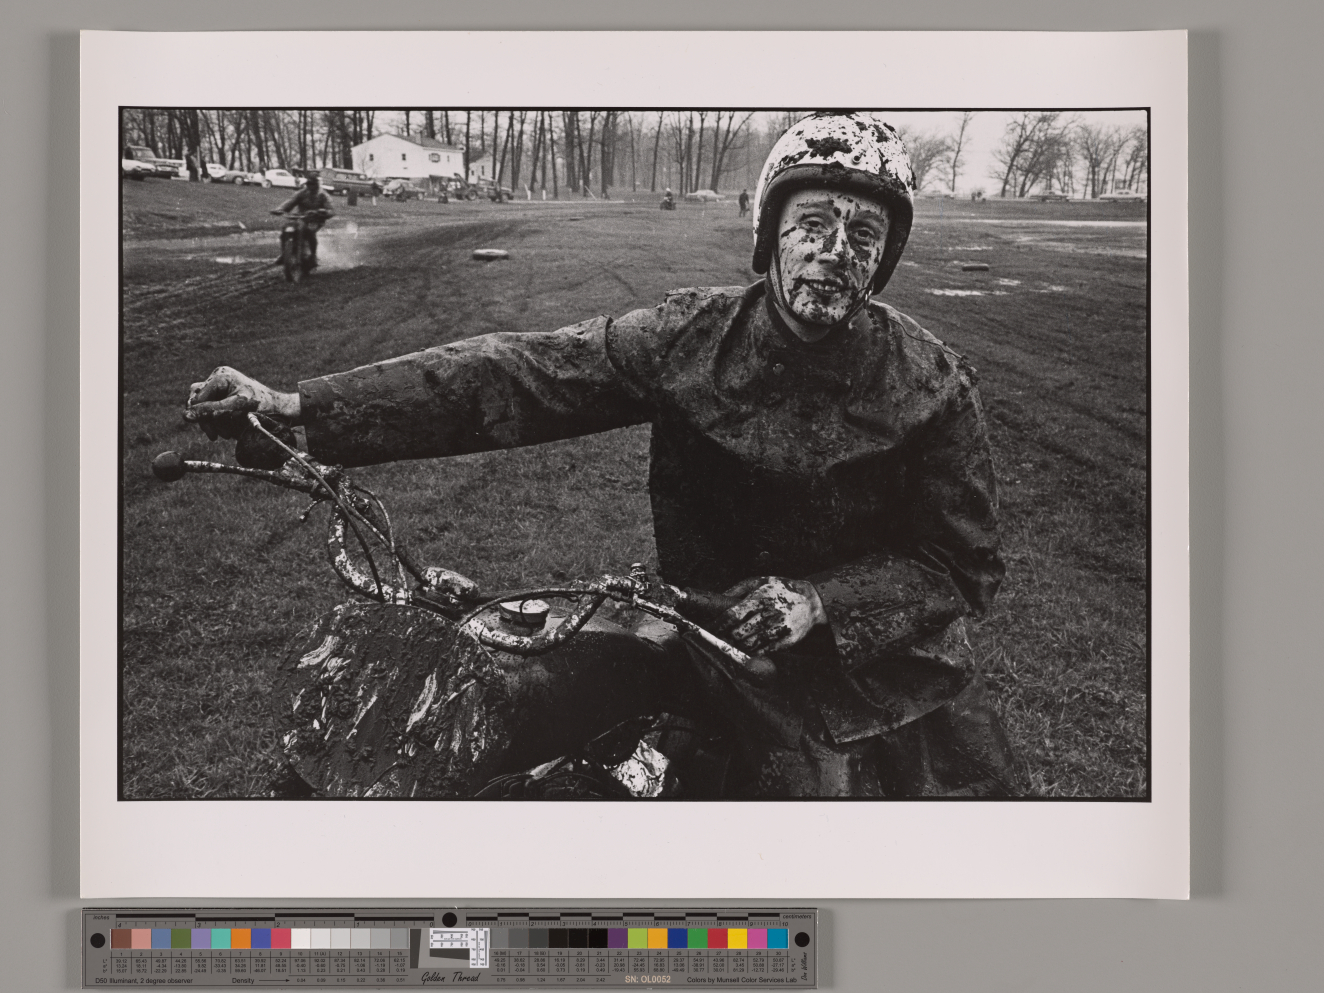This screenshot has height=993, width=1324.
Task: Pick the black patch numbered 21
Action: 598,938
